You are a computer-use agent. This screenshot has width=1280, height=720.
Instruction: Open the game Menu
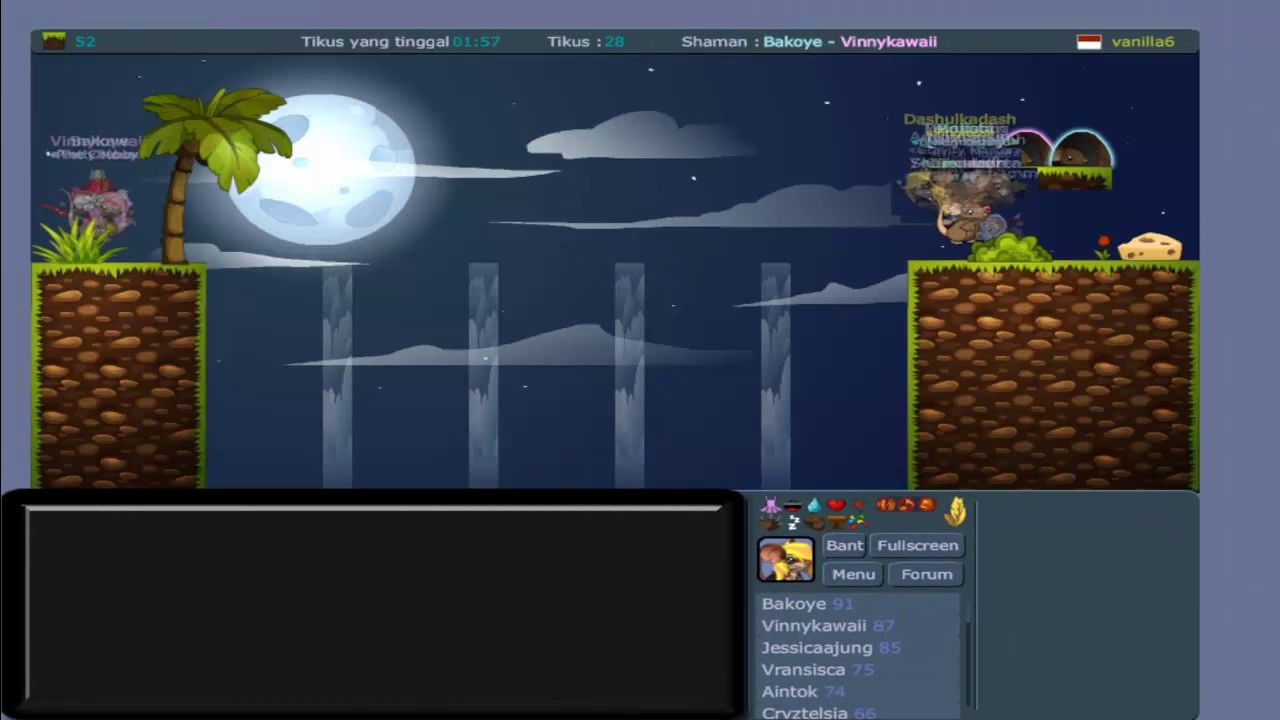[853, 574]
